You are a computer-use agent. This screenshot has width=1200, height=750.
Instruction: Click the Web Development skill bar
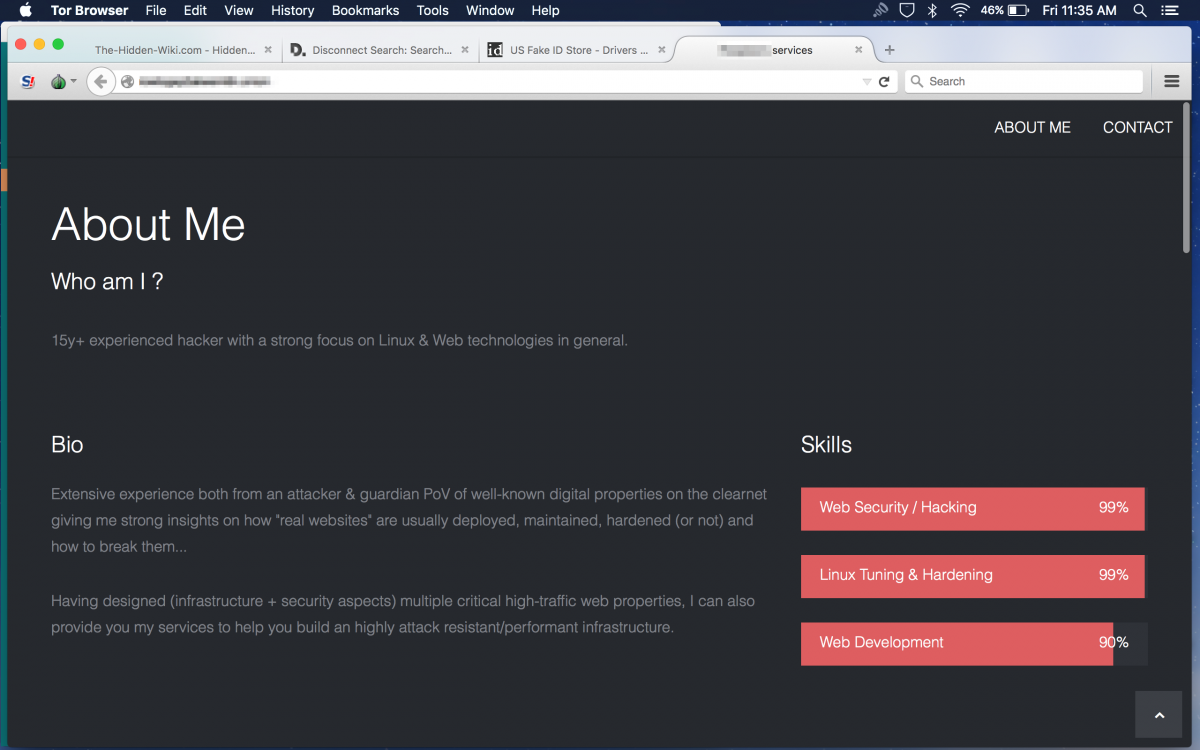(957, 643)
